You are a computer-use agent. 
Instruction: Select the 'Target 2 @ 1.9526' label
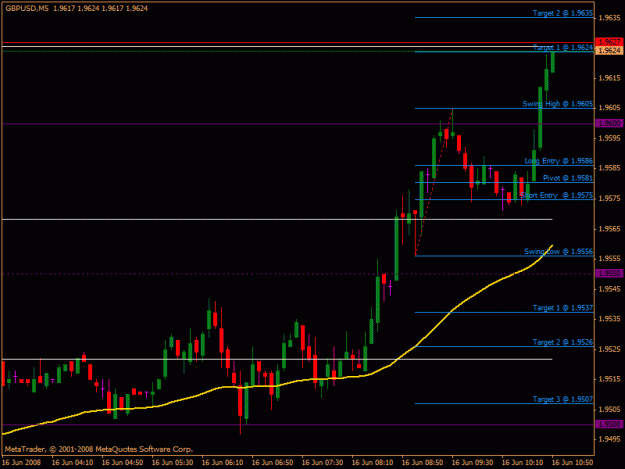[x=563, y=342]
